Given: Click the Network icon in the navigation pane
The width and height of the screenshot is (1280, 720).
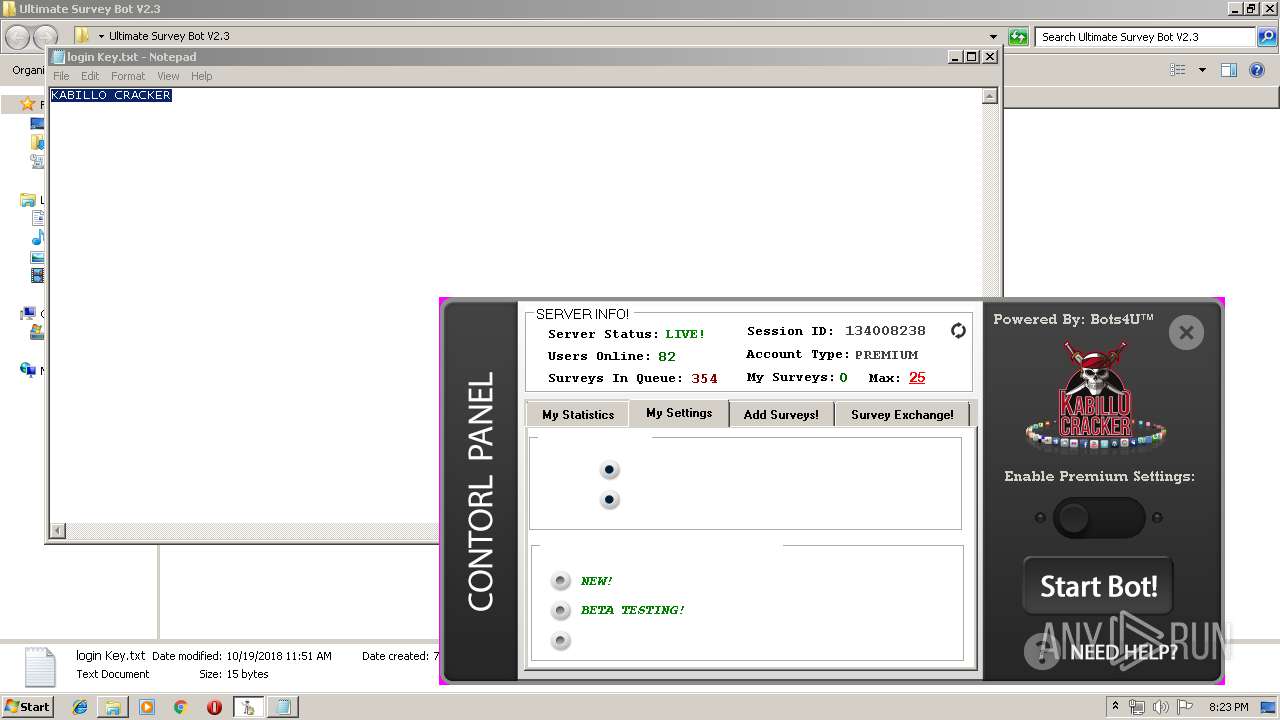Looking at the screenshot, I should (28, 370).
